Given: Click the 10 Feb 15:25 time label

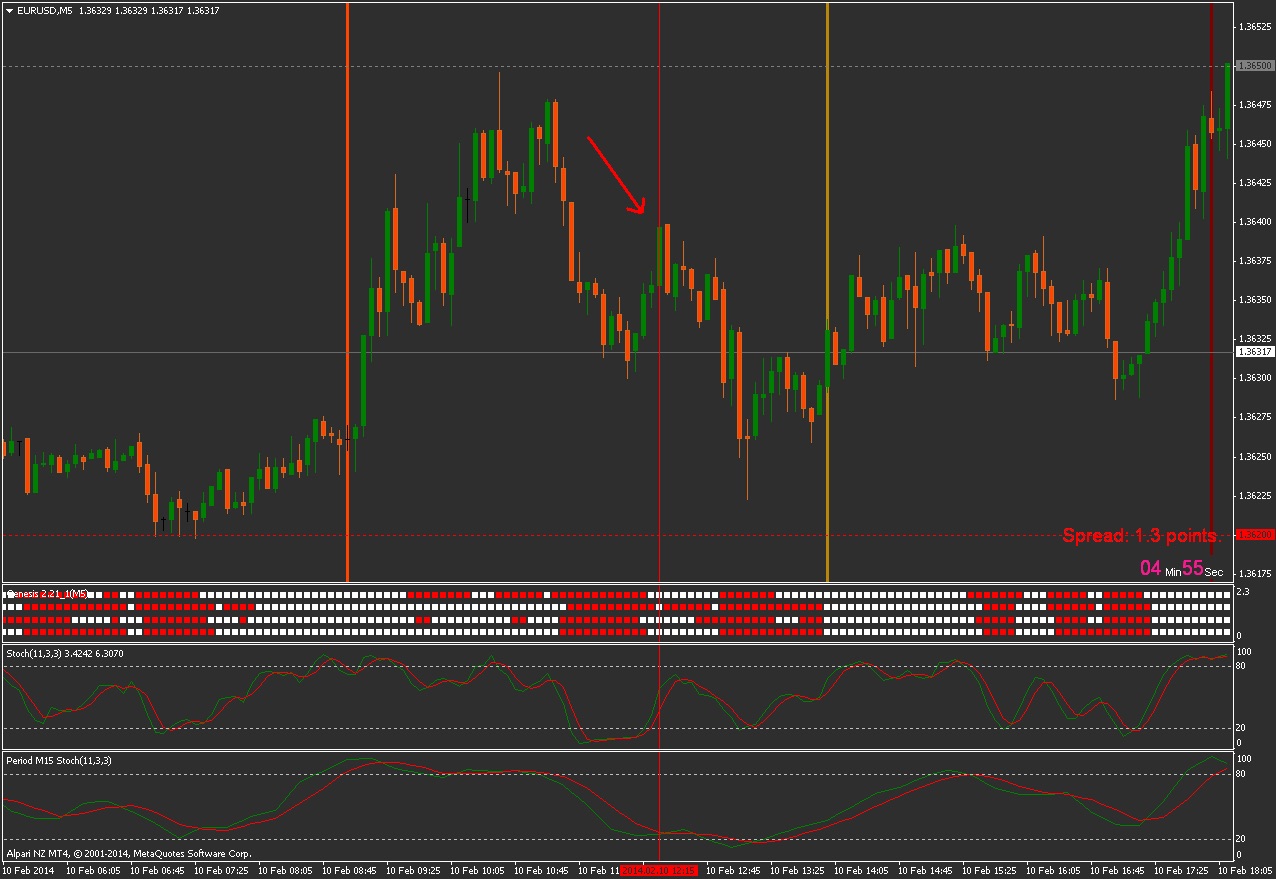Looking at the screenshot, I should click(x=989, y=871).
